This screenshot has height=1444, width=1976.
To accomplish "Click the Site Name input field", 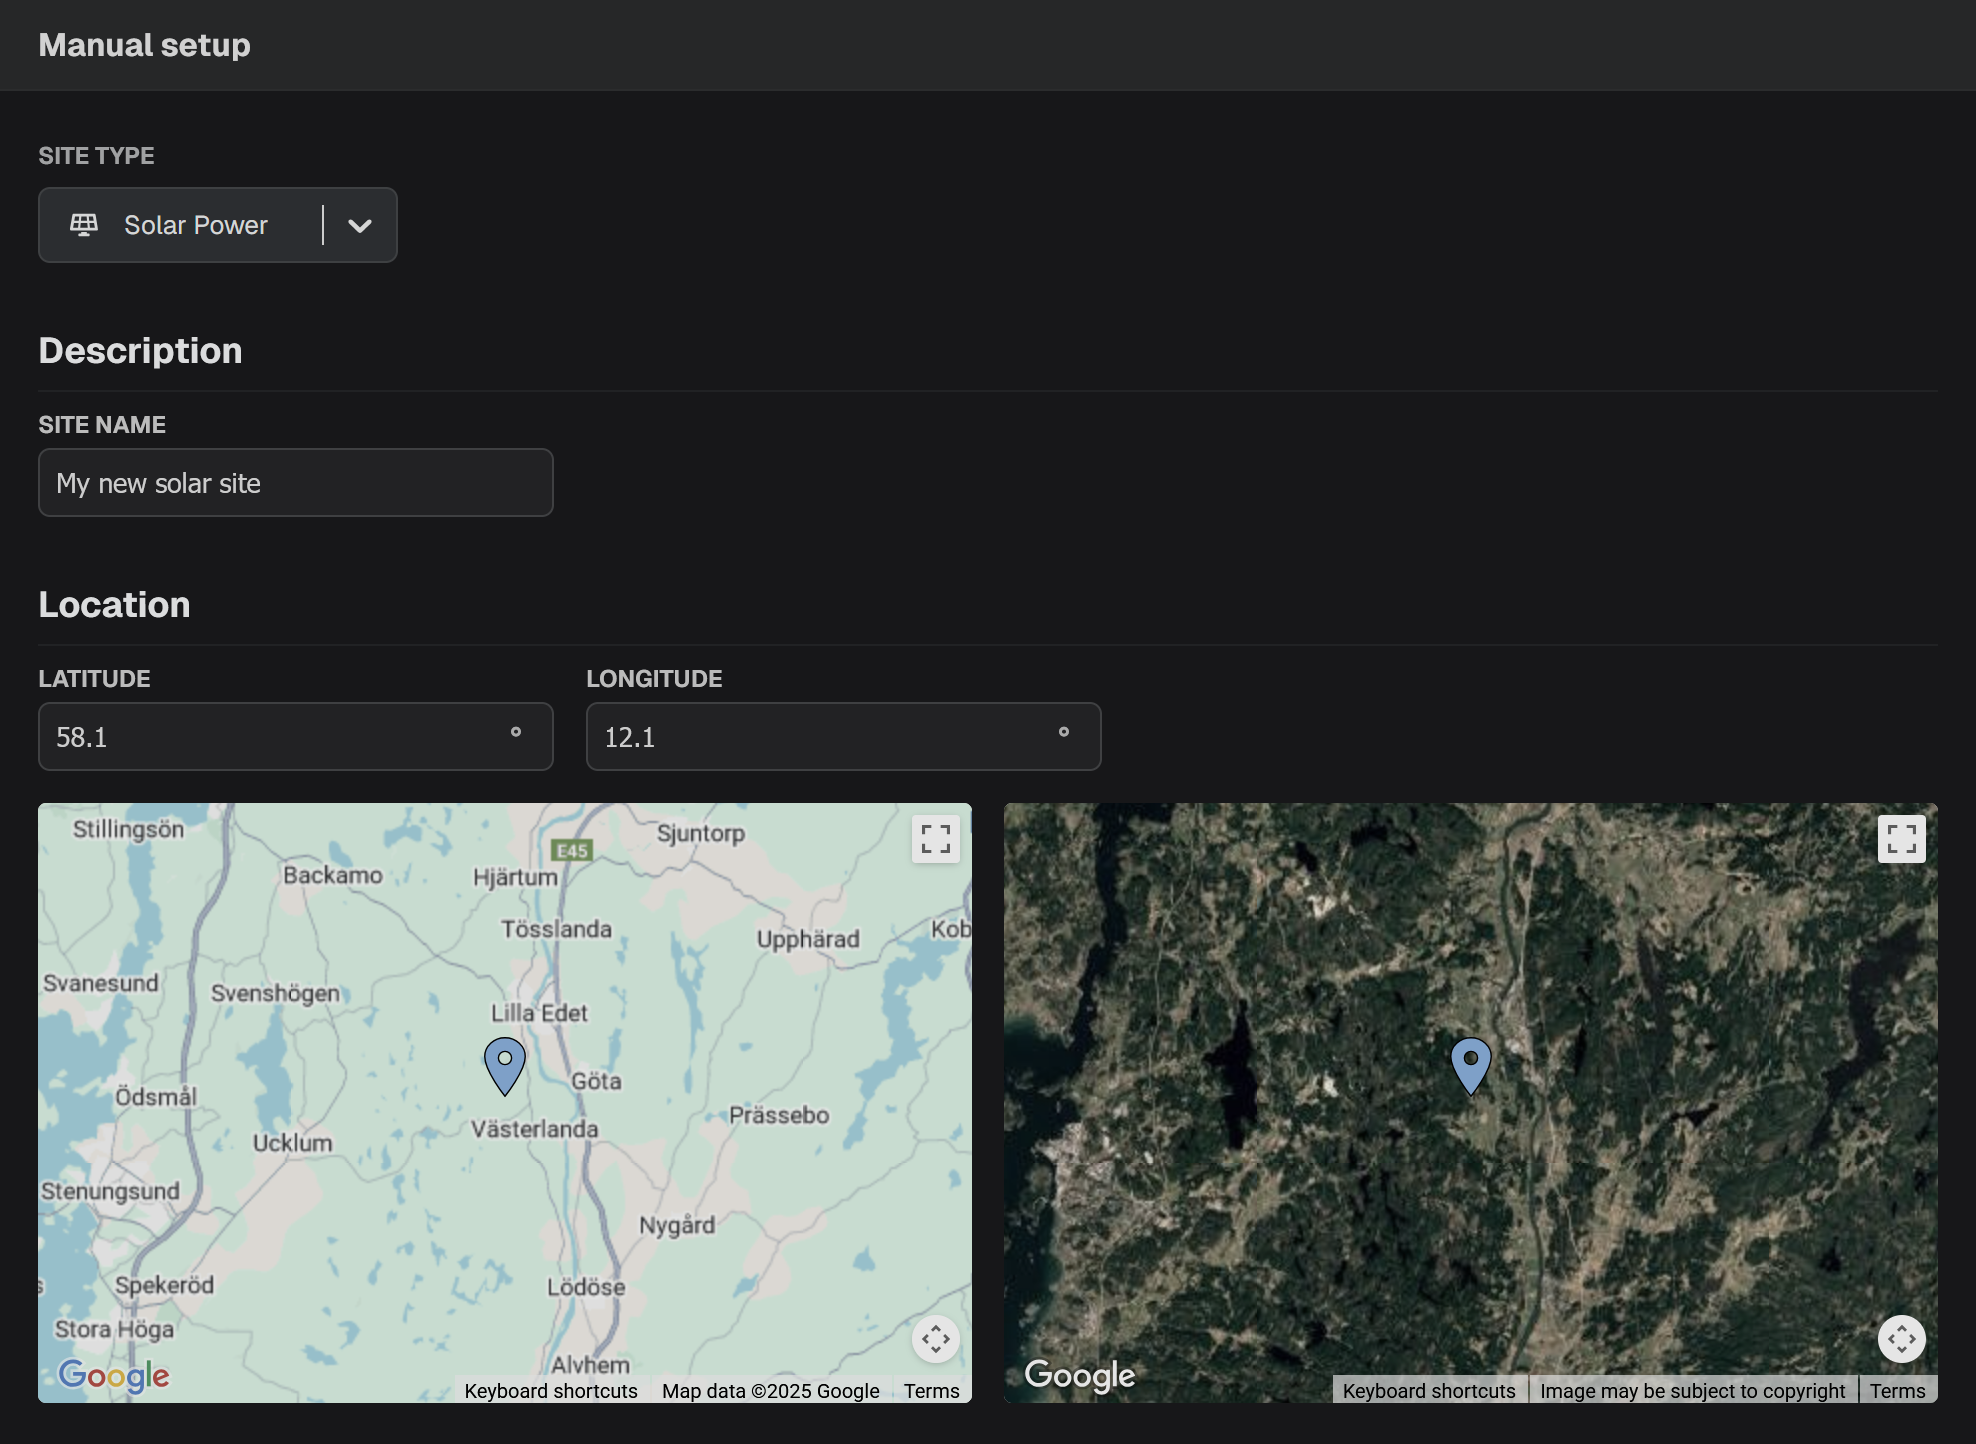I will (x=295, y=483).
